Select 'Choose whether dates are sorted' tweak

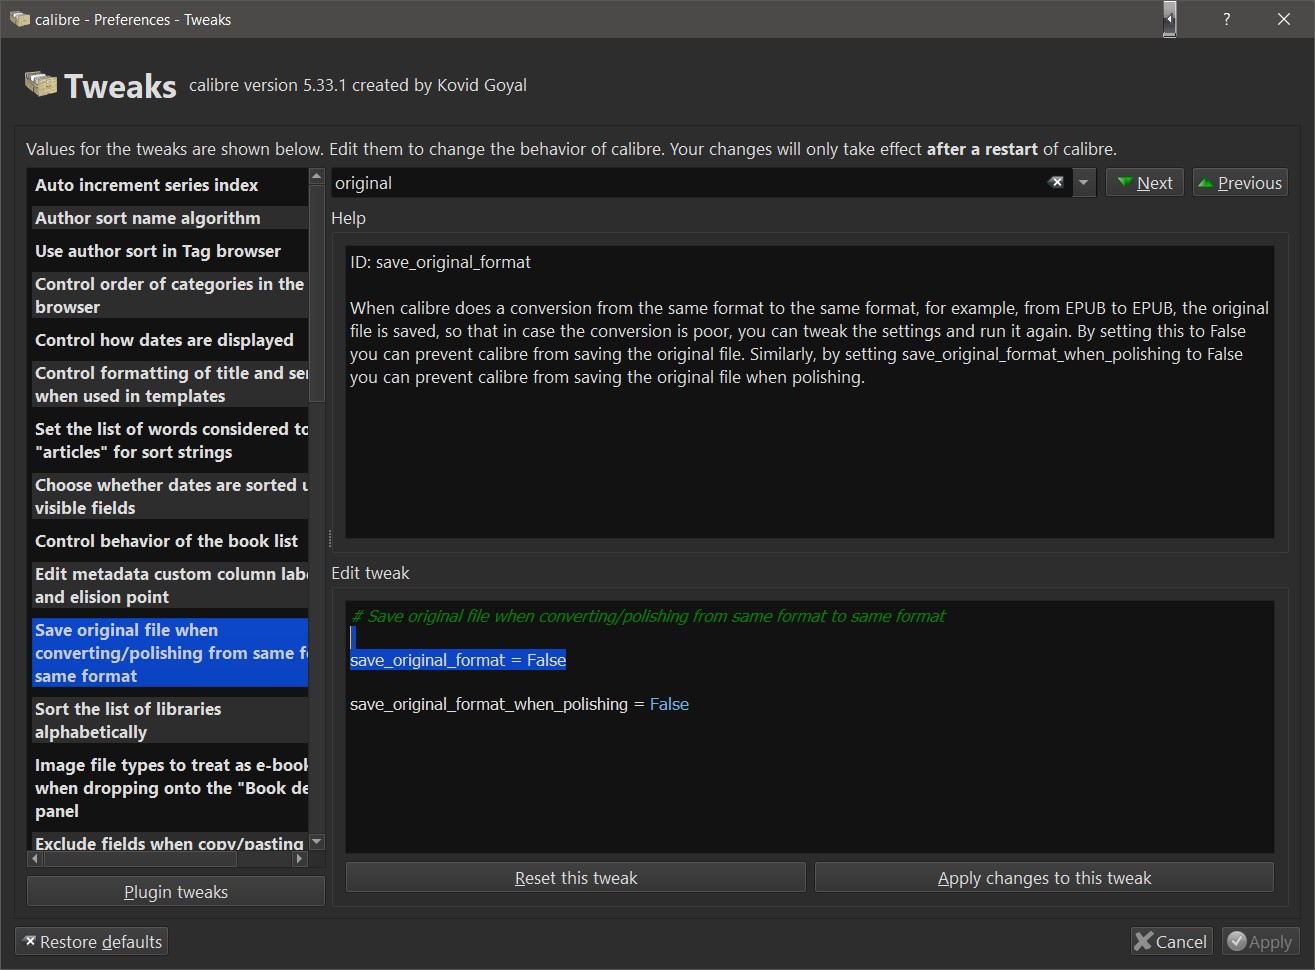click(170, 496)
